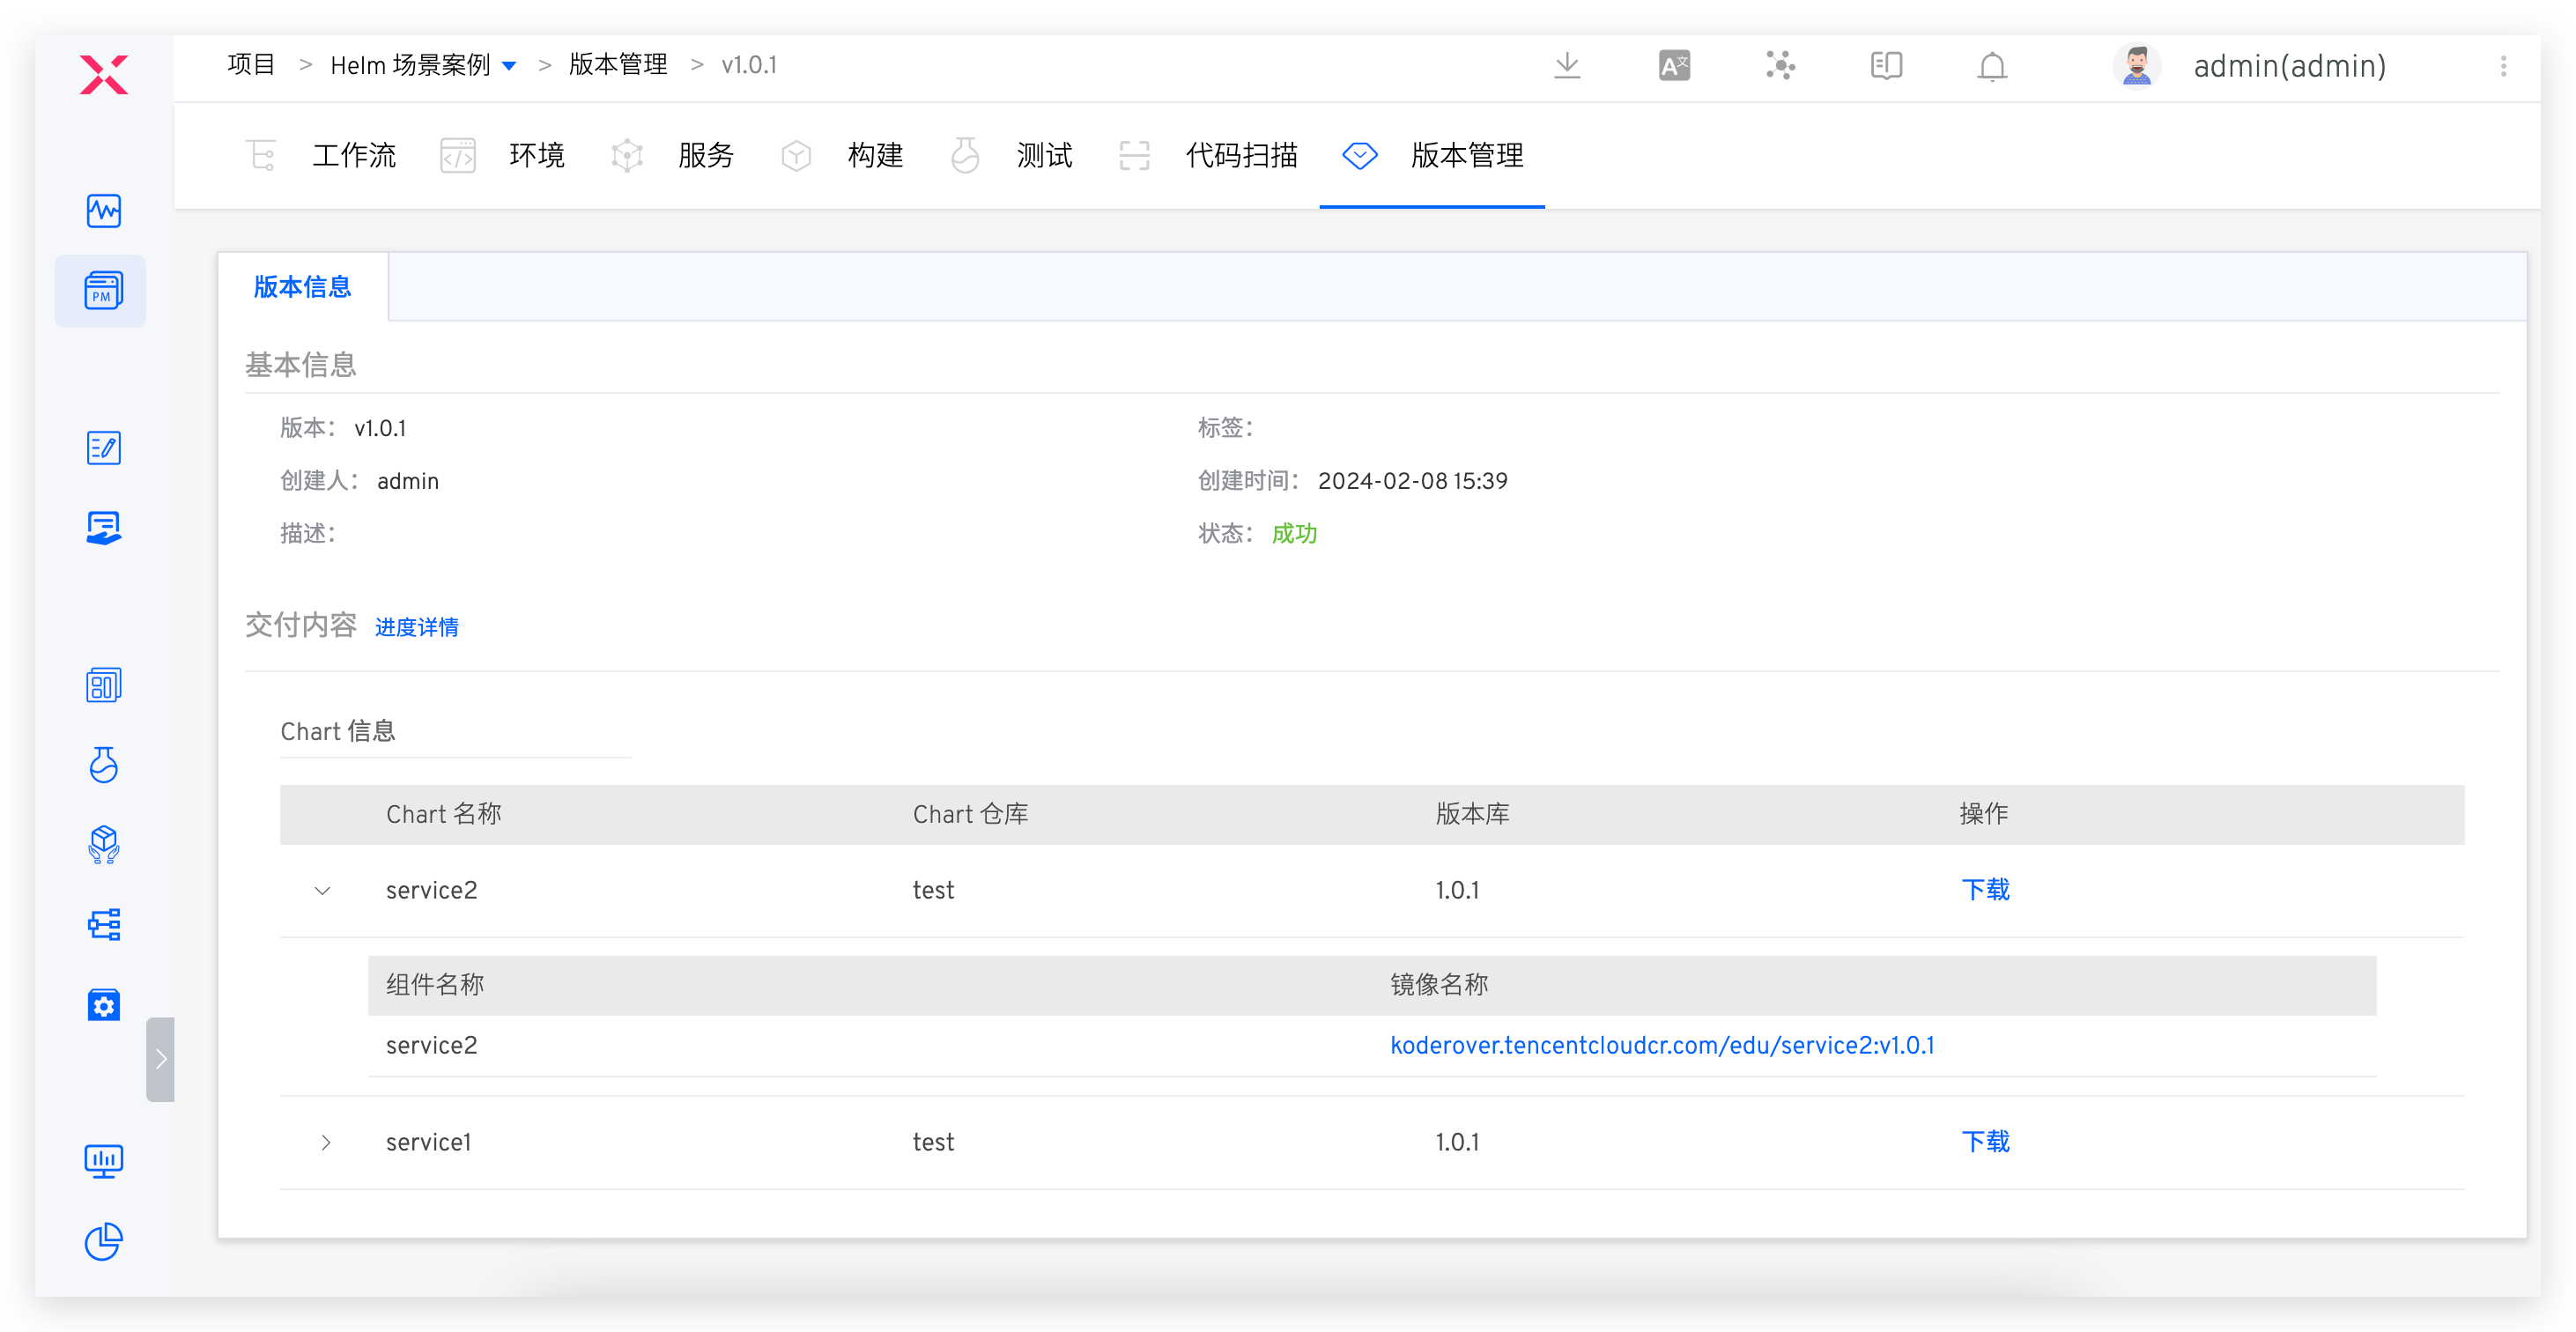Open the documentation book icon

pyautogui.click(x=1886, y=66)
